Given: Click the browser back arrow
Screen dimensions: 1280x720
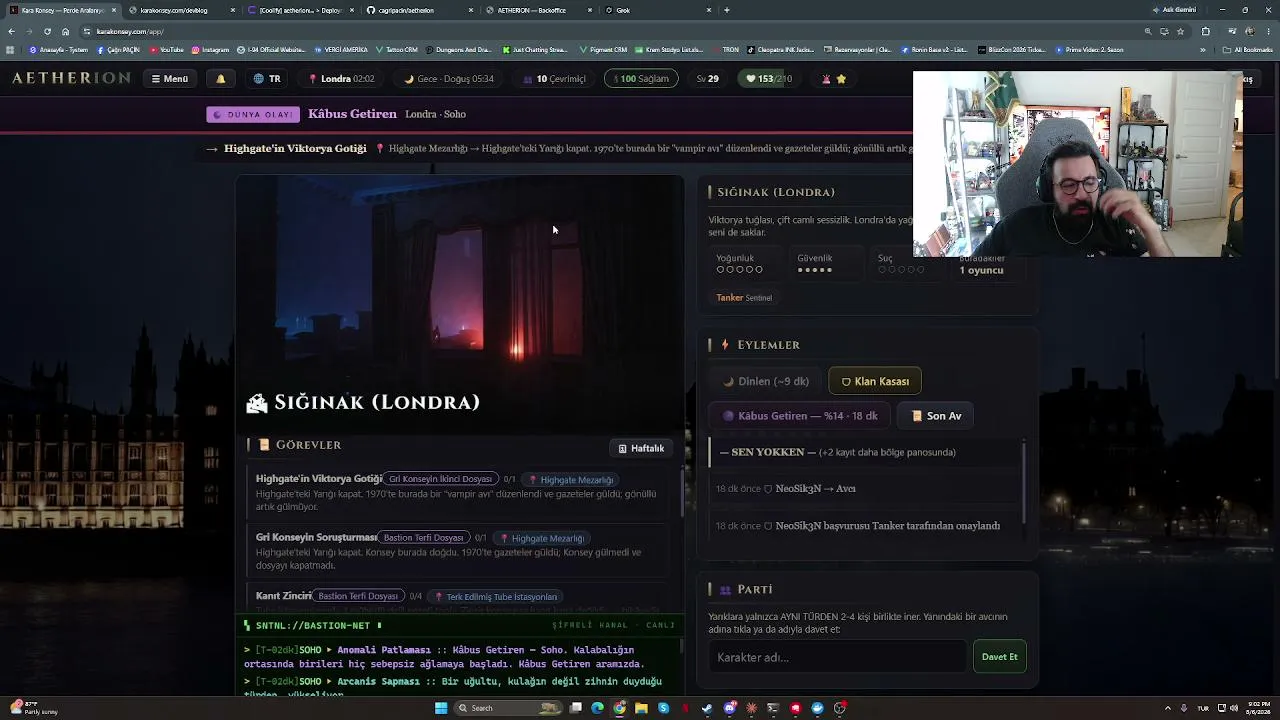Looking at the screenshot, I should pyautogui.click(x=11, y=31).
